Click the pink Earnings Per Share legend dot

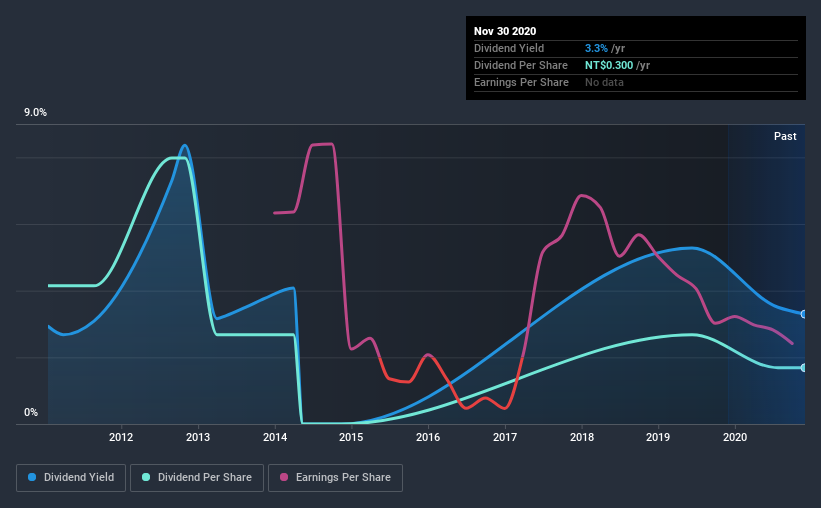[284, 477]
